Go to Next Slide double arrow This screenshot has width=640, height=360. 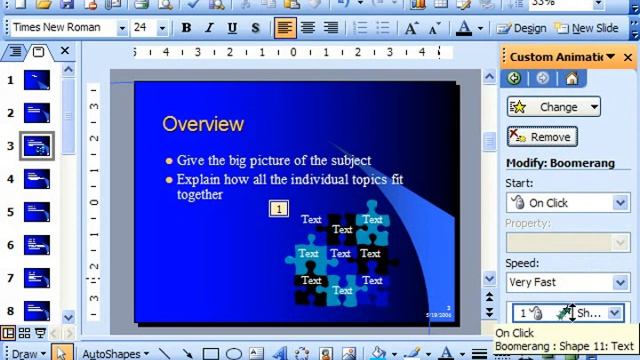coord(489,313)
